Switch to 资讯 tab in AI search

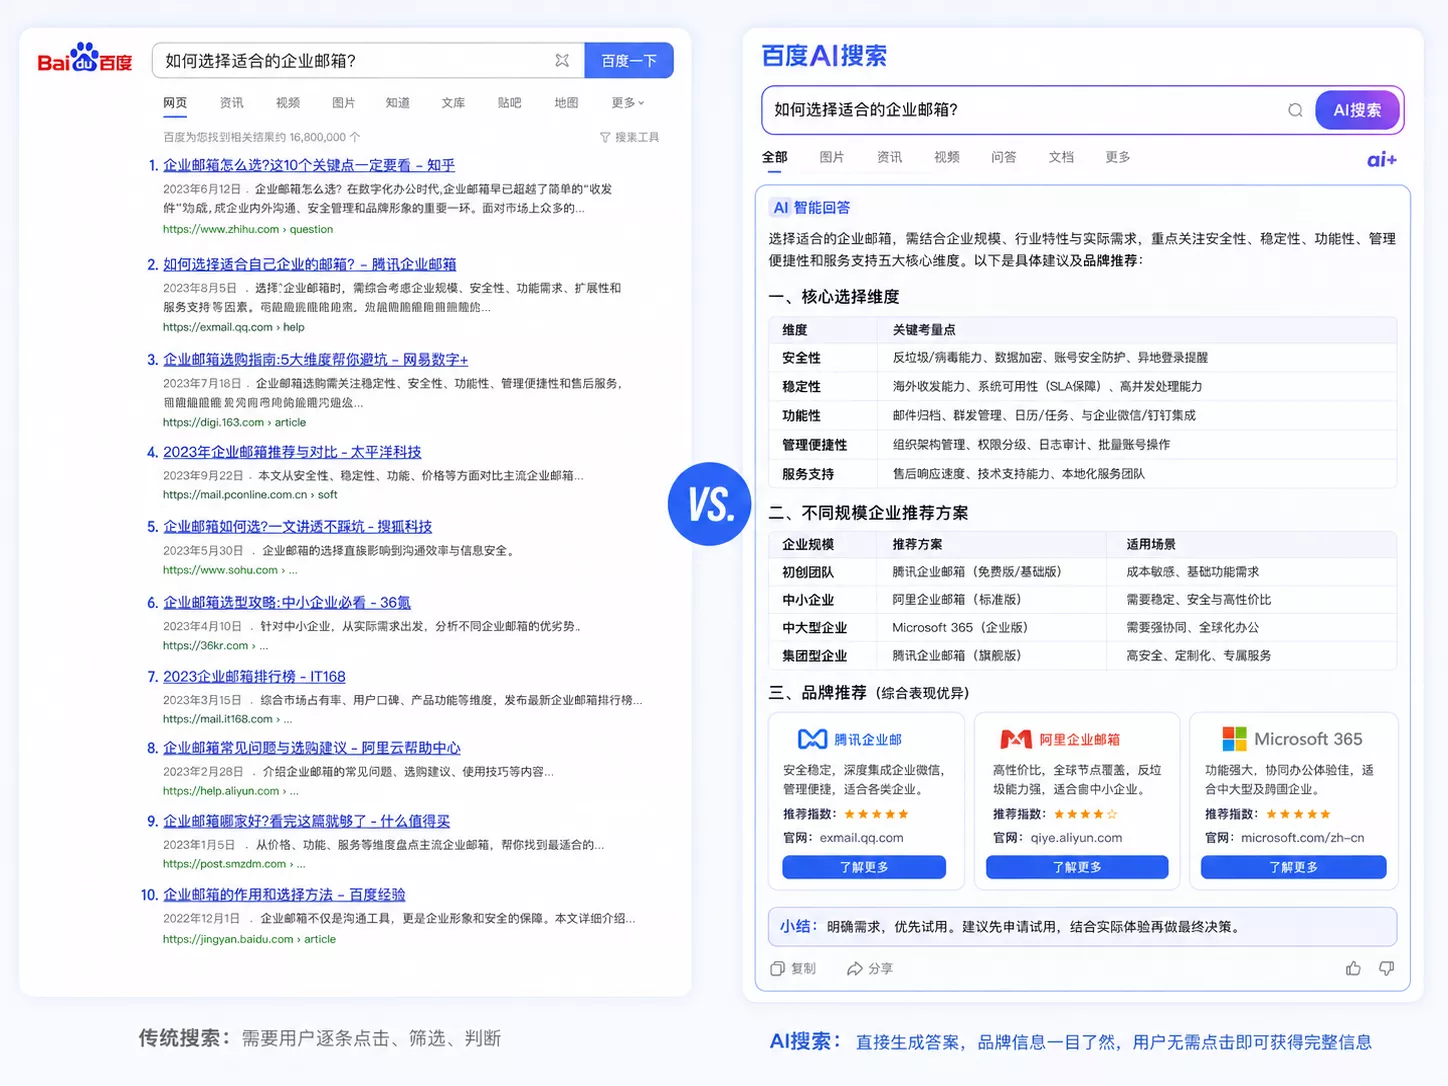(889, 157)
